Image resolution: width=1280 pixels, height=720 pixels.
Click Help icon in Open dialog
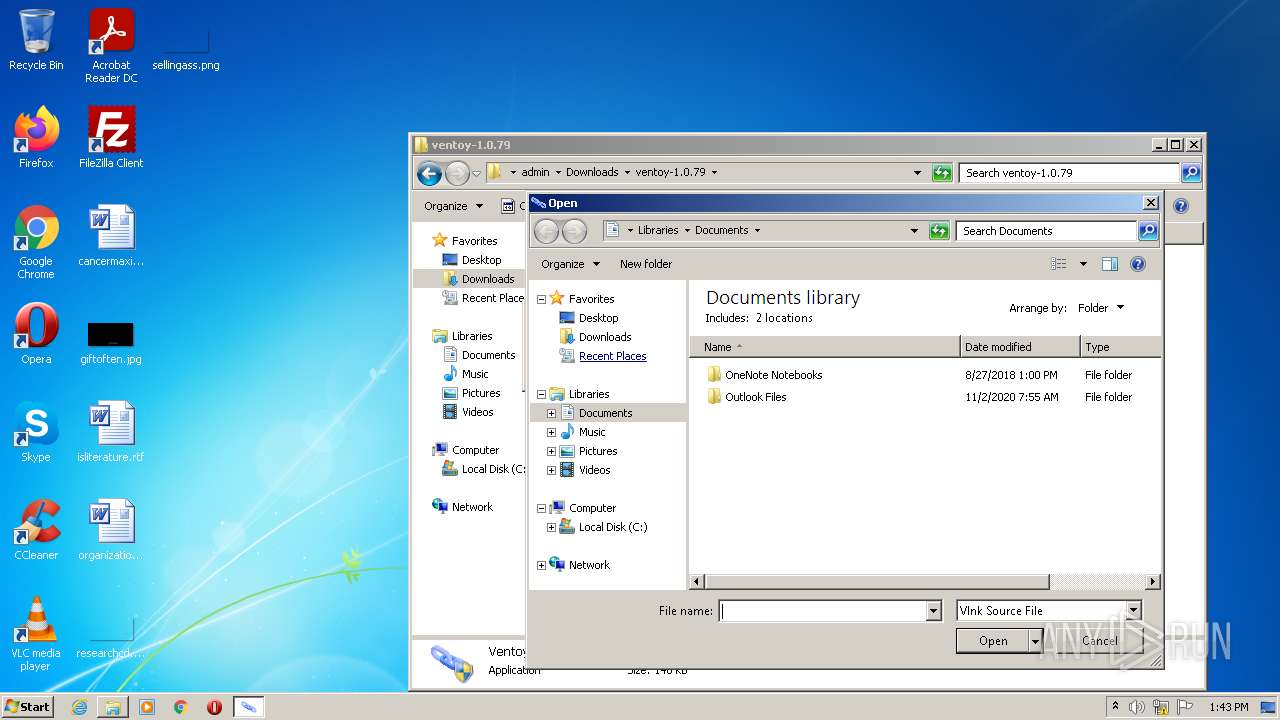[1137, 264]
